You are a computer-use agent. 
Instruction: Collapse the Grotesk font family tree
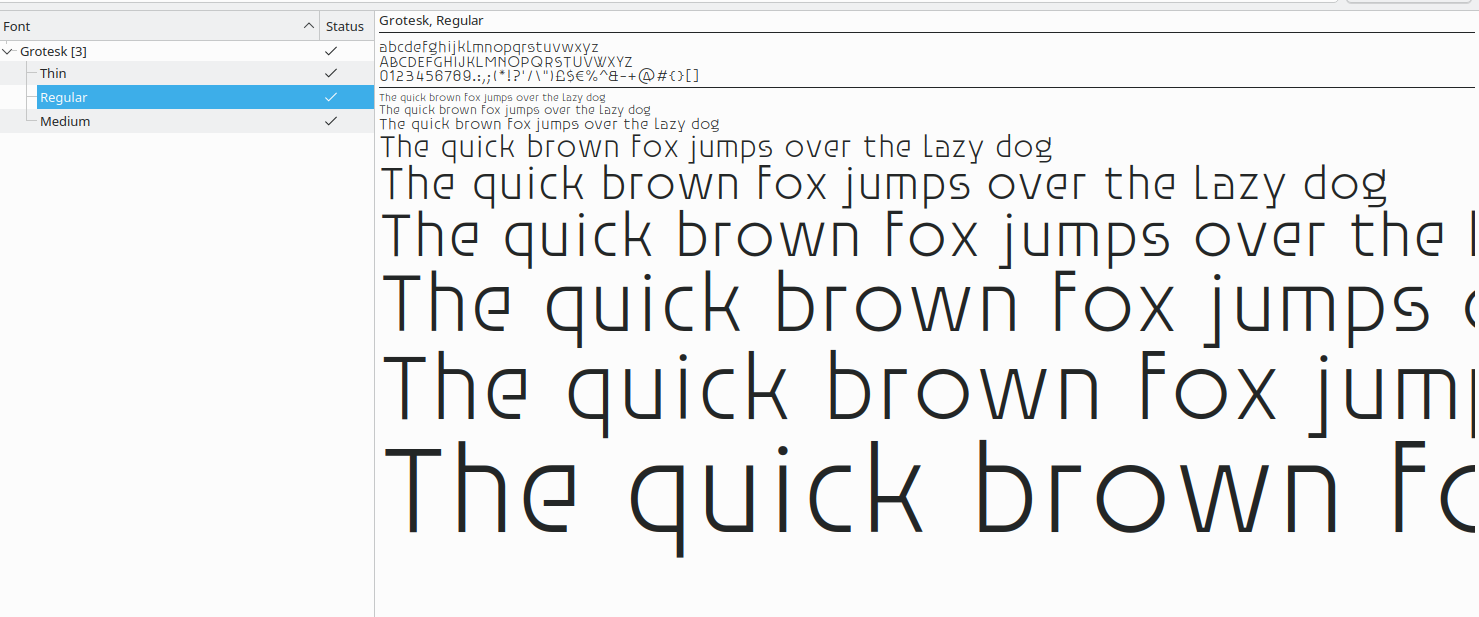coord(9,51)
